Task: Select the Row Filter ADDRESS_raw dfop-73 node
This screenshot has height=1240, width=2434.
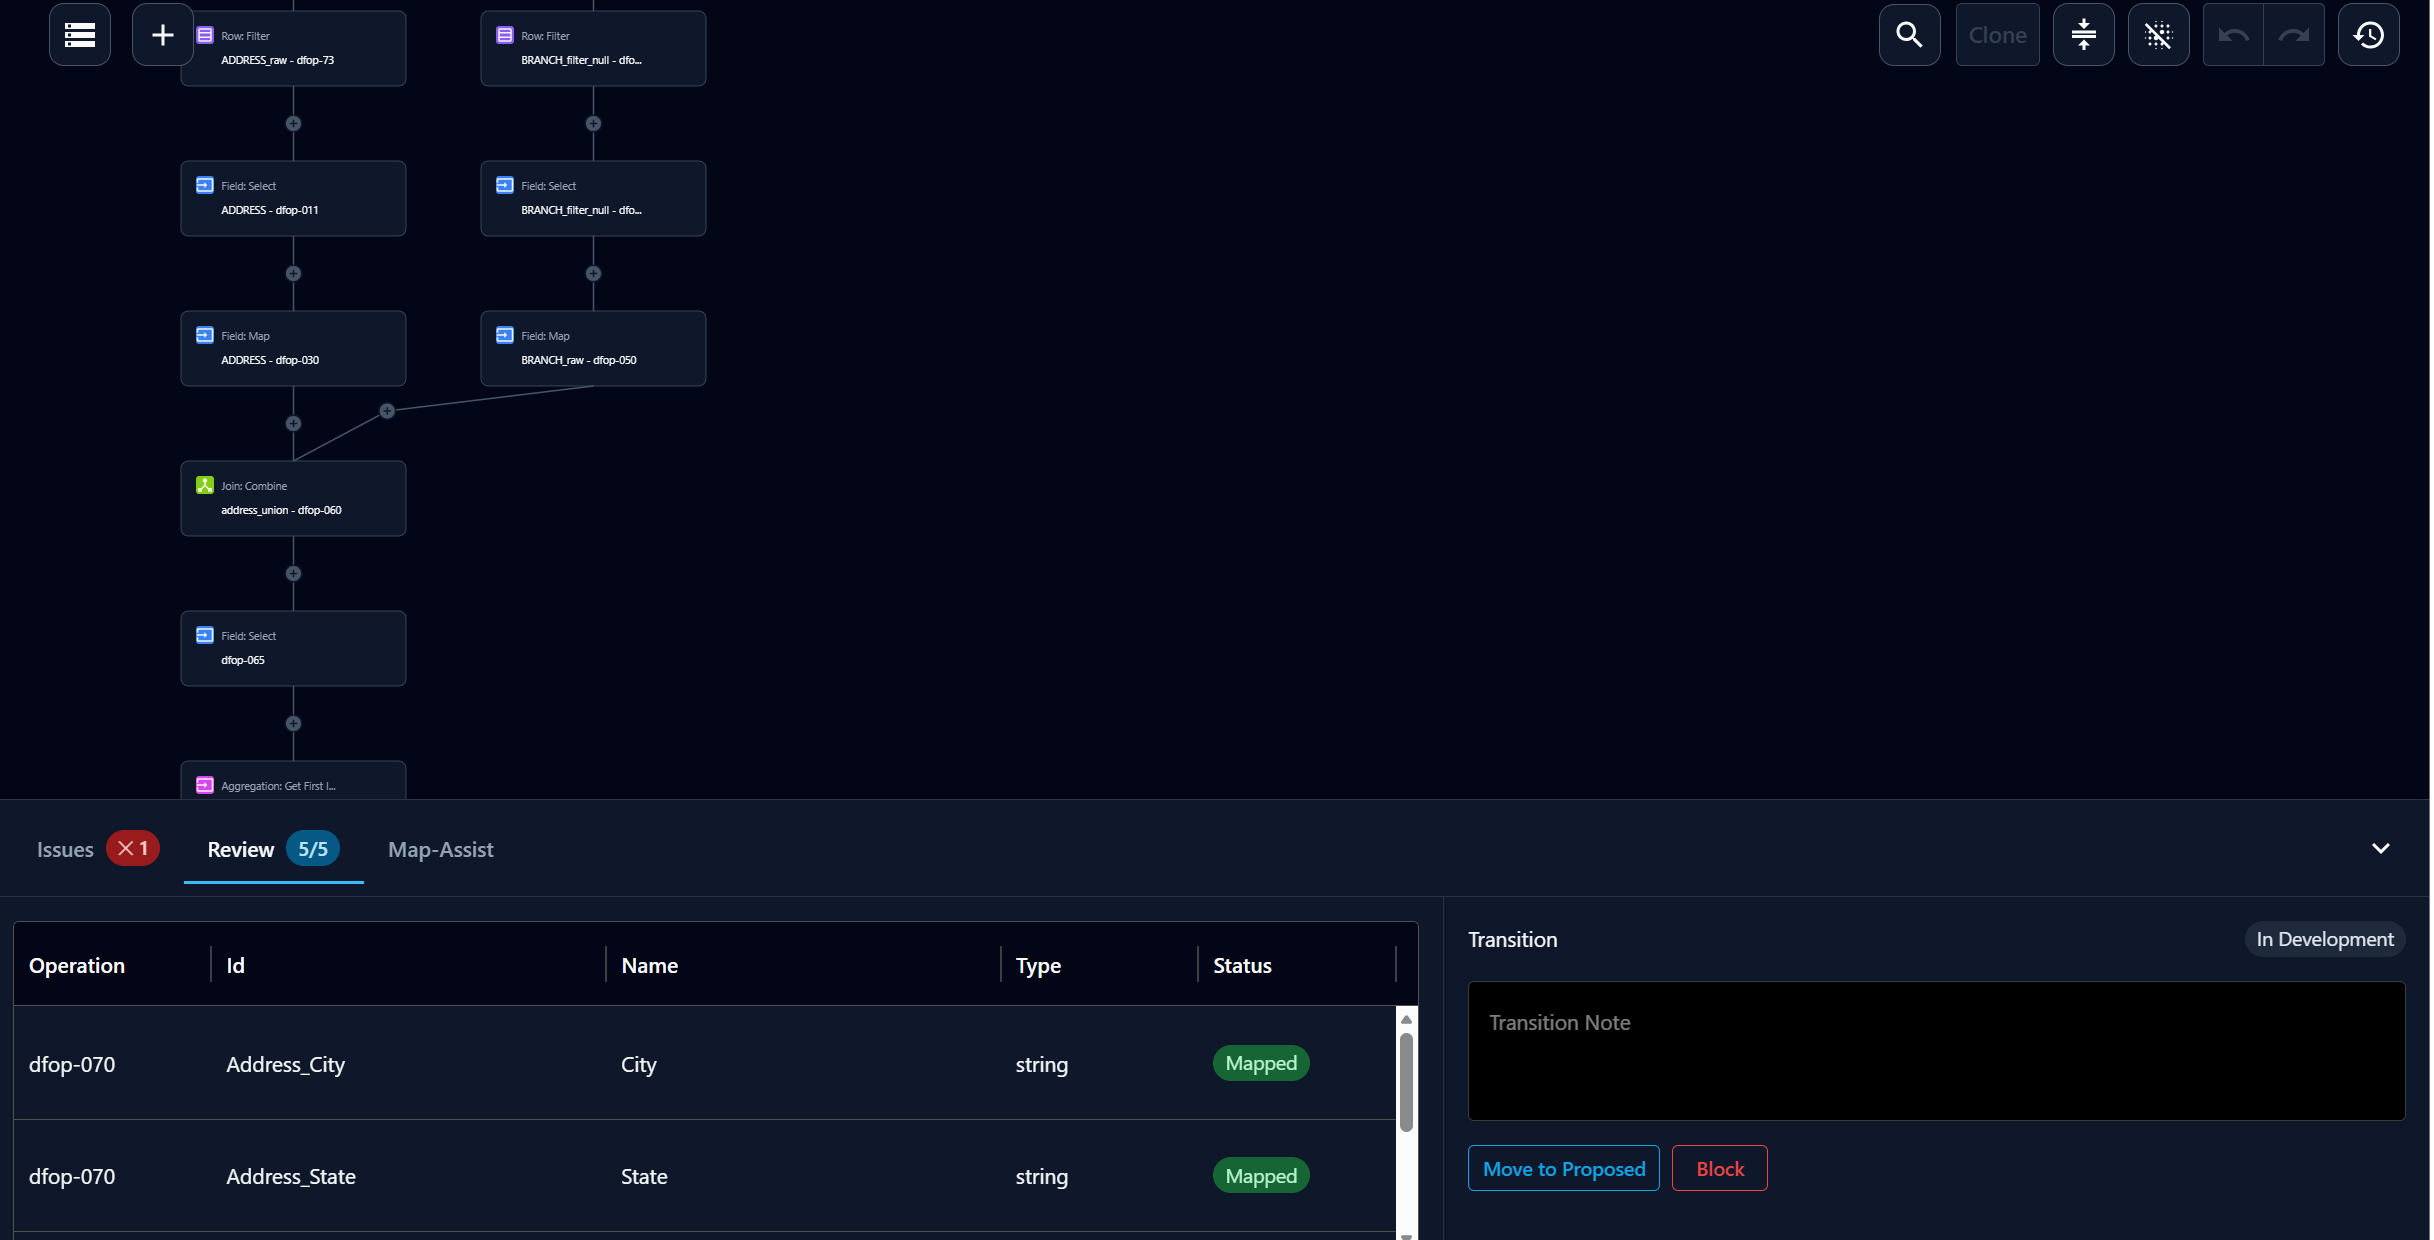Action: pos(293,48)
